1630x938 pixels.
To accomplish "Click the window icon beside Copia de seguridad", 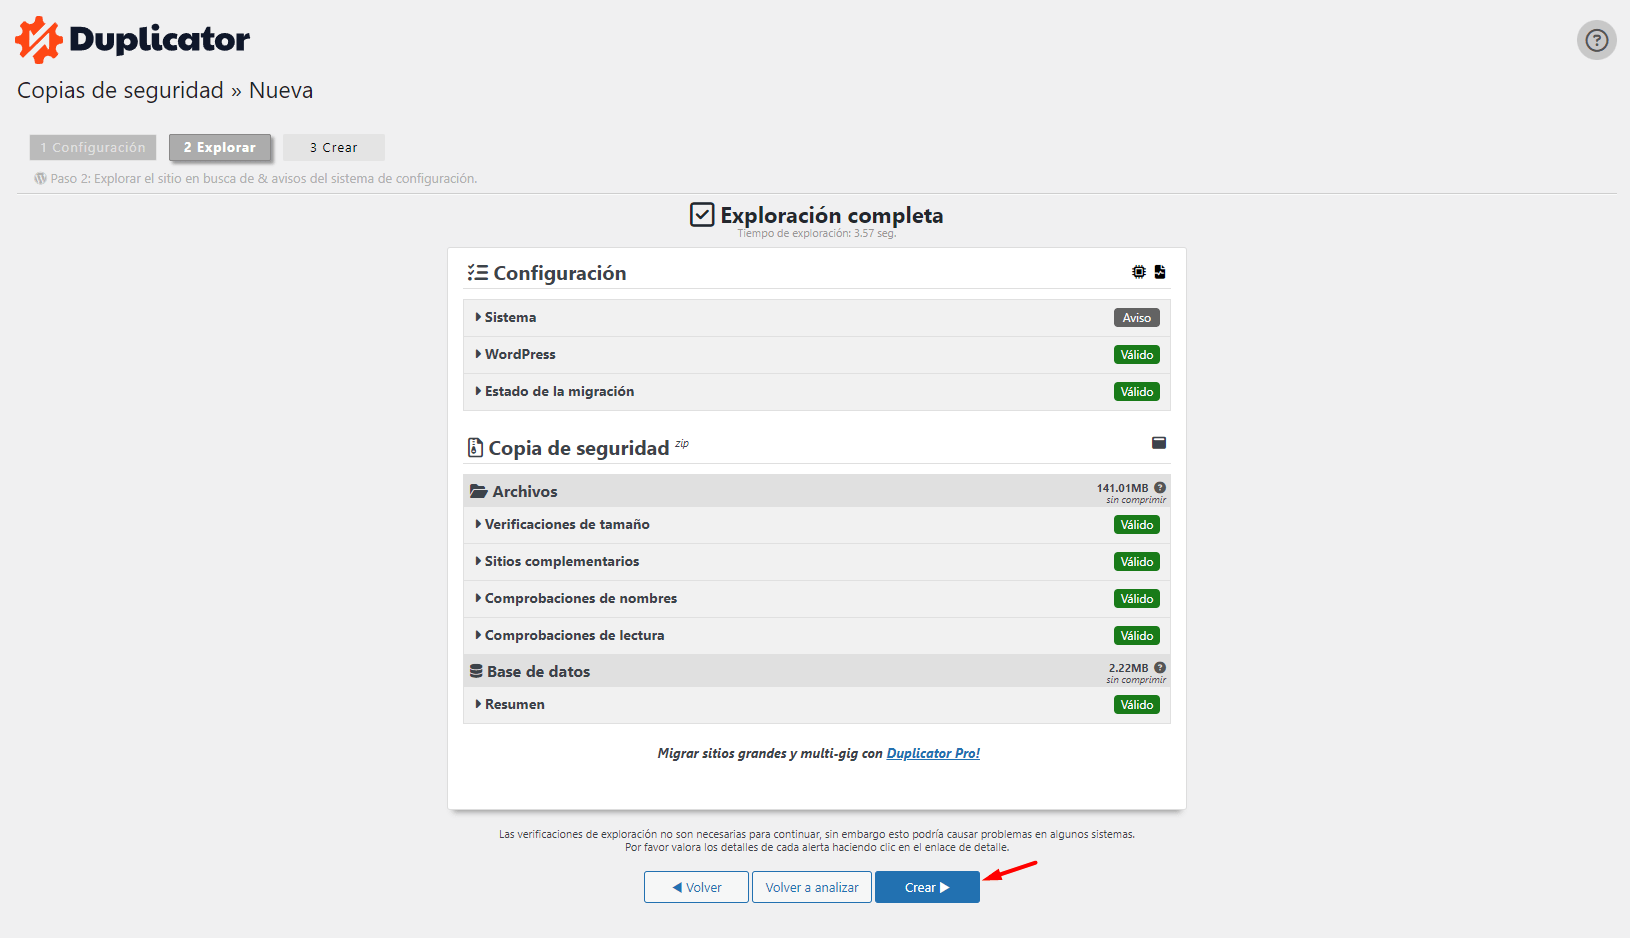I will [1159, 443].
